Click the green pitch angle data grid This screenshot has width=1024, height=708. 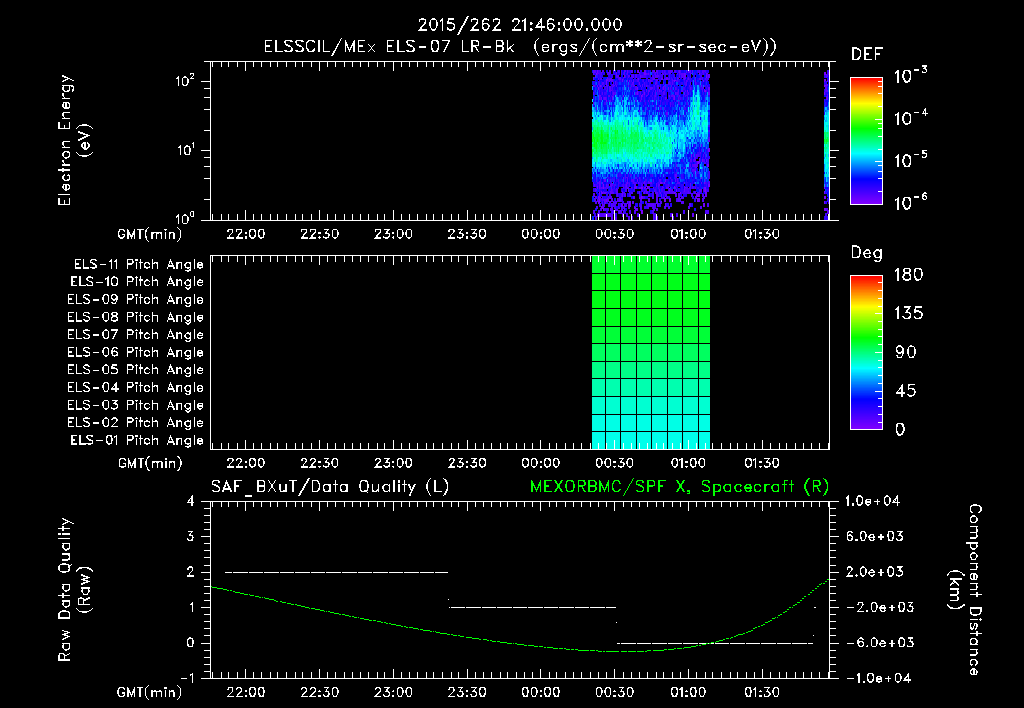click(x=650, y=352)
